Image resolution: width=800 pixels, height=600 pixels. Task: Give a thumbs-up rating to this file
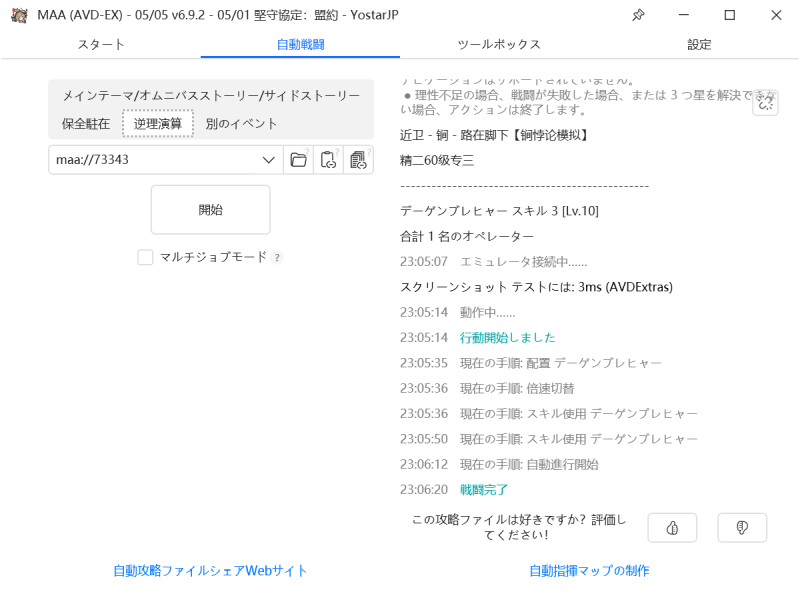tap(672, 528)
